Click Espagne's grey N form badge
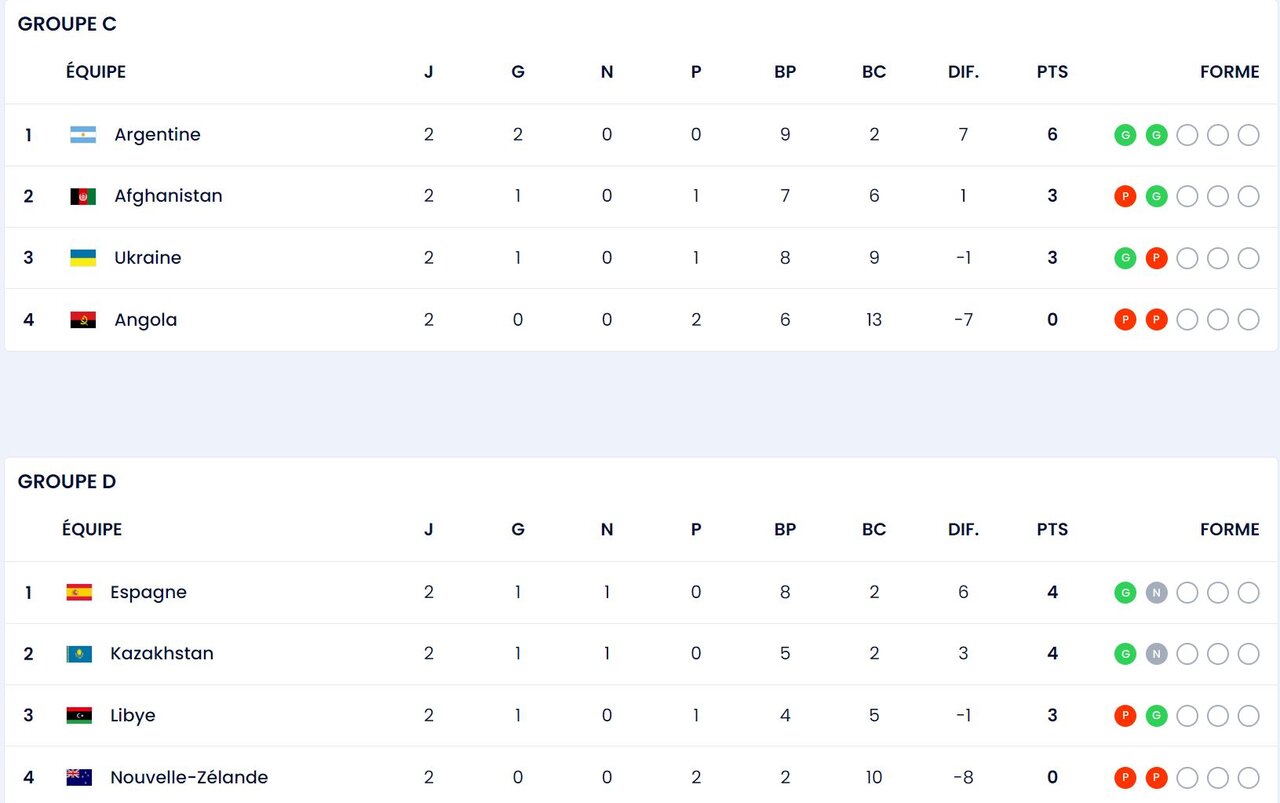The image size is (1280, 803). coord(1156,593)
